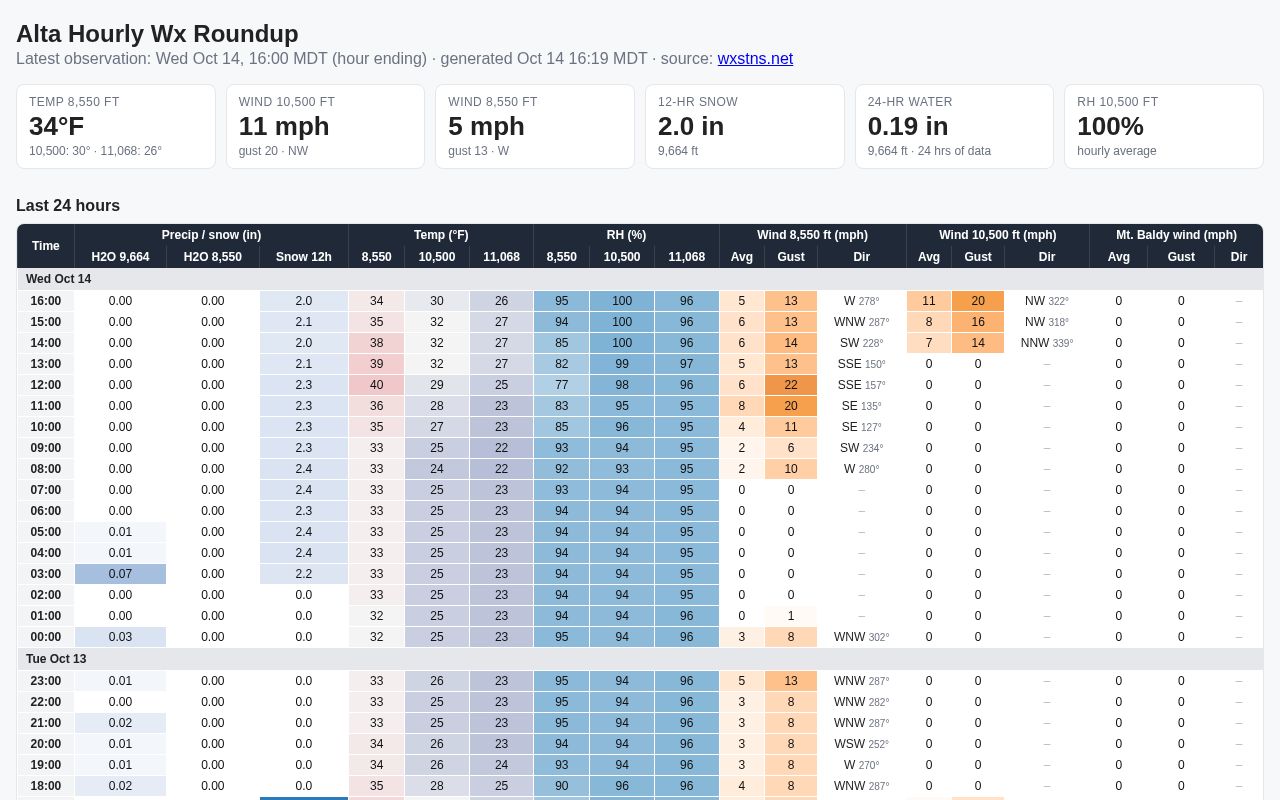Click the SE 135° direction at 11:00
This screenshot has width=1280, height=800.
point(862,406)
